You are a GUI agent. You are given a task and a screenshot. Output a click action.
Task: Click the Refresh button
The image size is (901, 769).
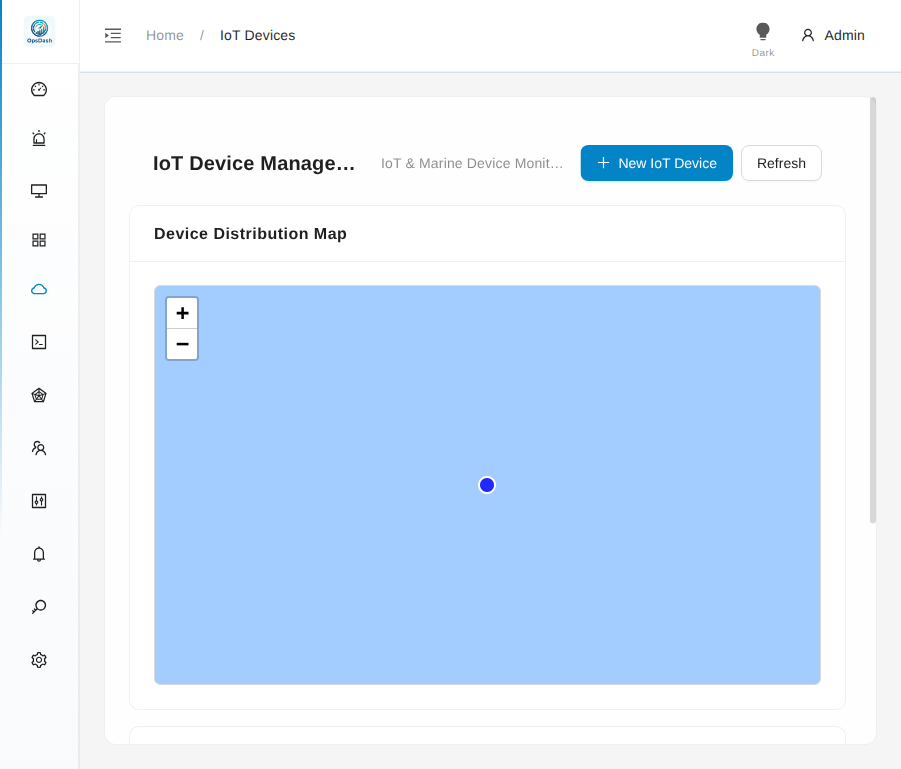click(781, 163)
